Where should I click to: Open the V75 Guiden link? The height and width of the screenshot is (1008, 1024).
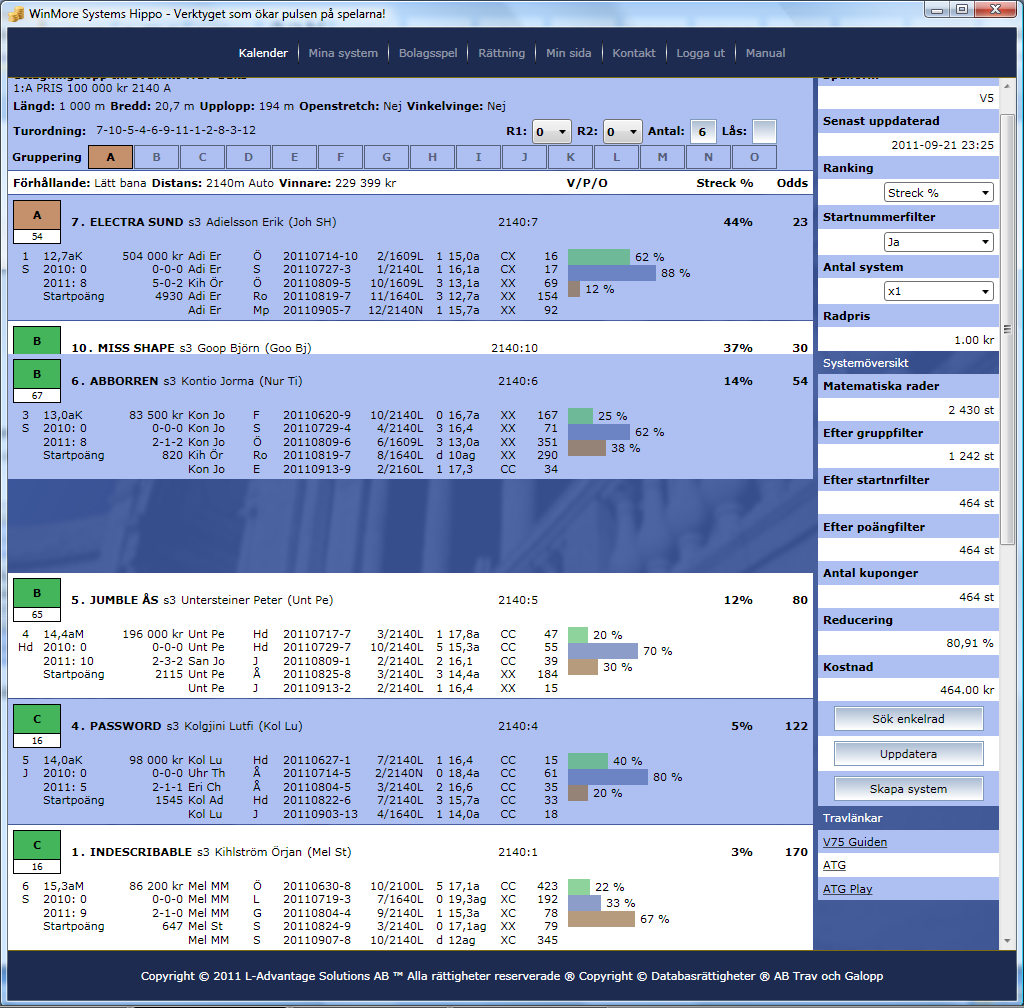point(855,842)
